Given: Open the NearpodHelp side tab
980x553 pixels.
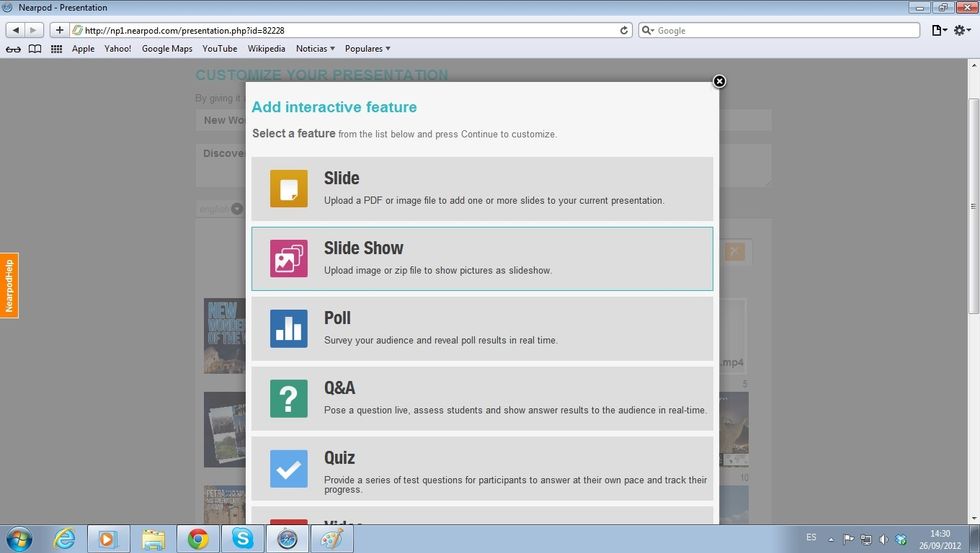Looking at the screenshot, I should [x=9, y=286].
